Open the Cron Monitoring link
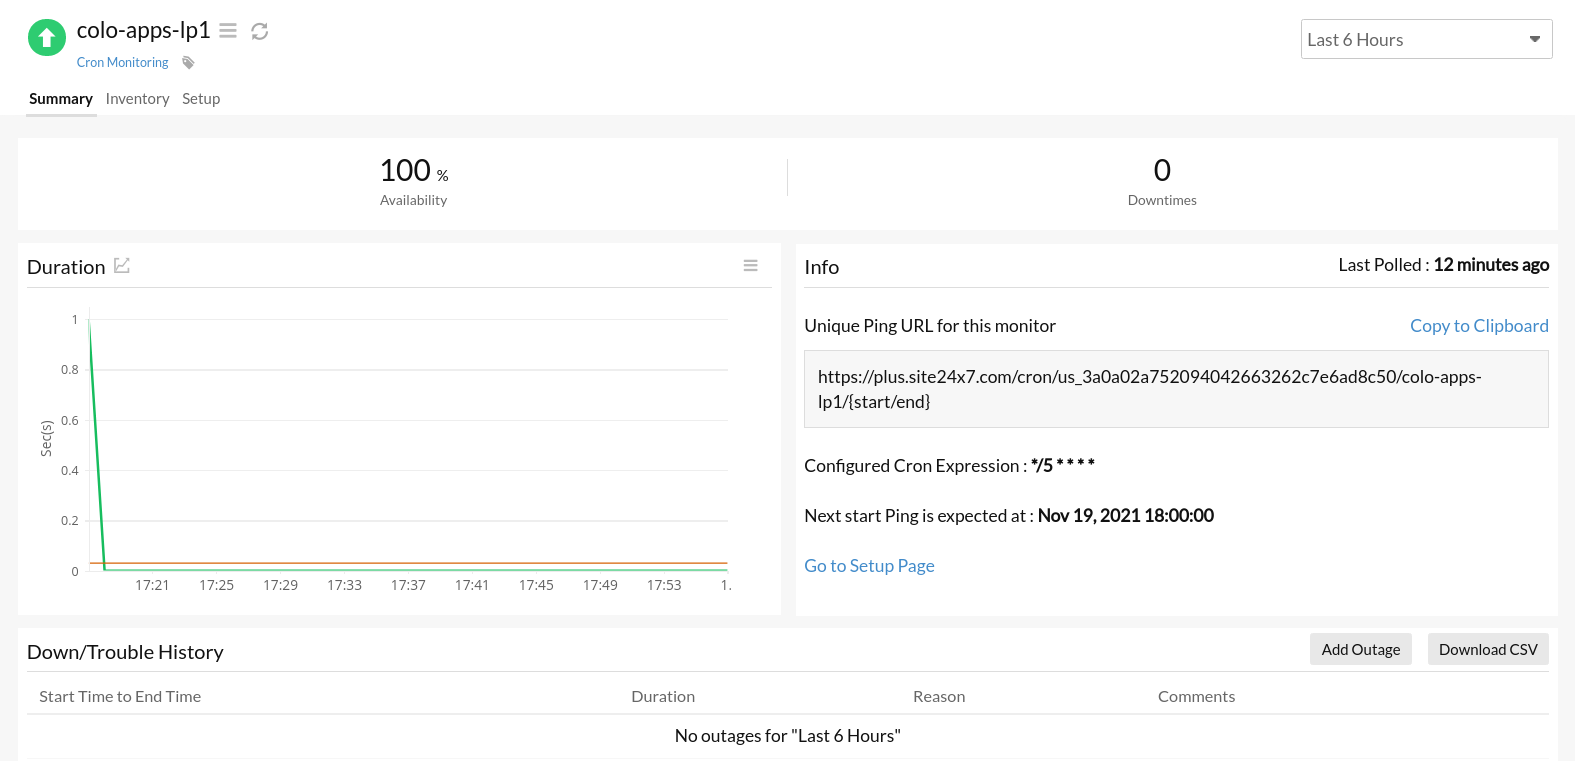Screen dimensions: 1575x761 (122, 62)
